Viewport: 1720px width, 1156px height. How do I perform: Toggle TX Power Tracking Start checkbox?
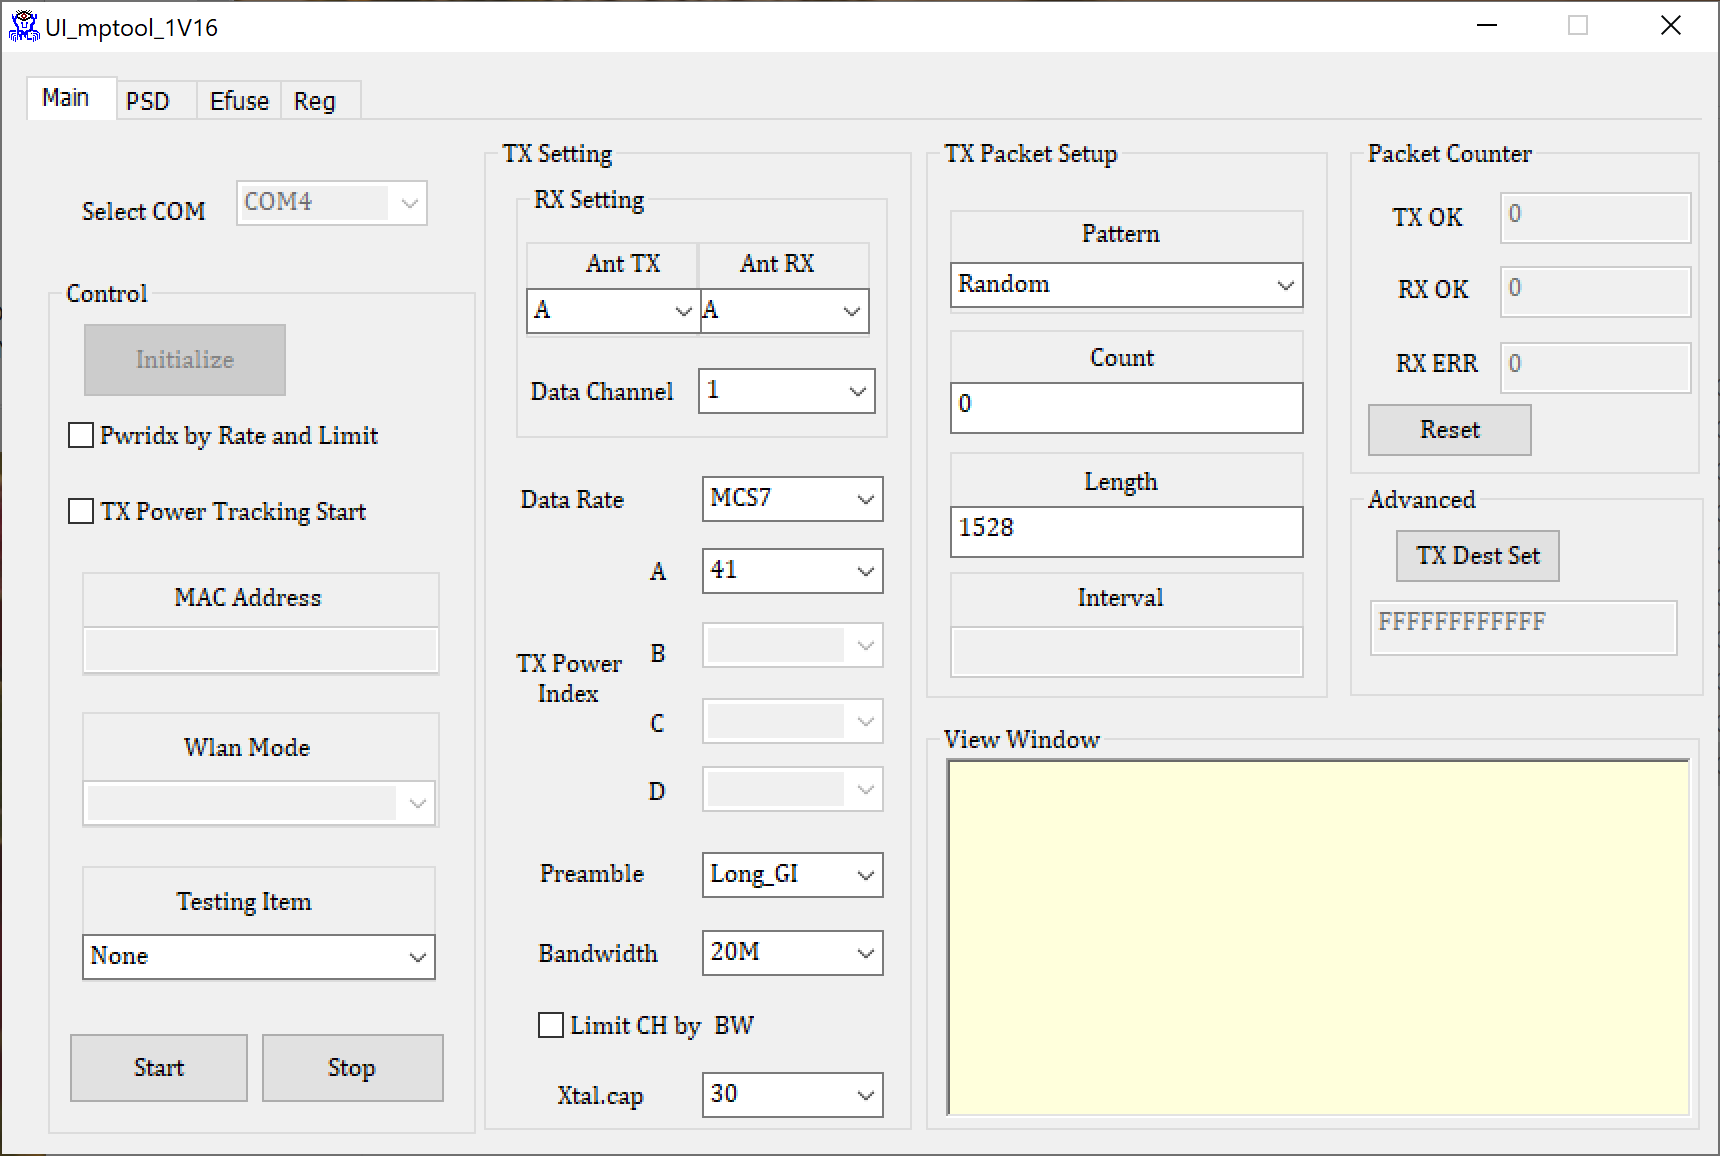coord(81,512)
